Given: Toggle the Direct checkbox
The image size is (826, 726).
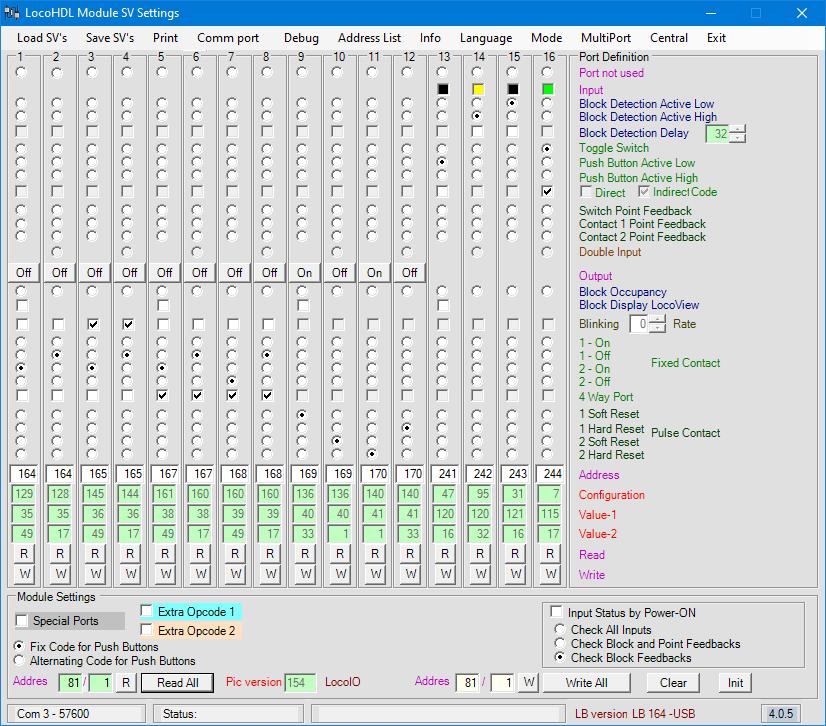Looking at the screenshot, I should [x=586, y=192].
